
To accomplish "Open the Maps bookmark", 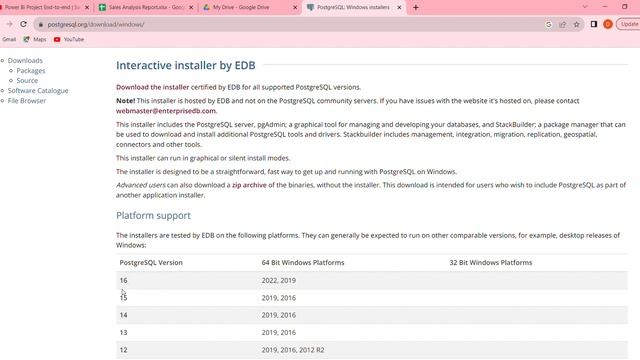I will pos(35,40).
